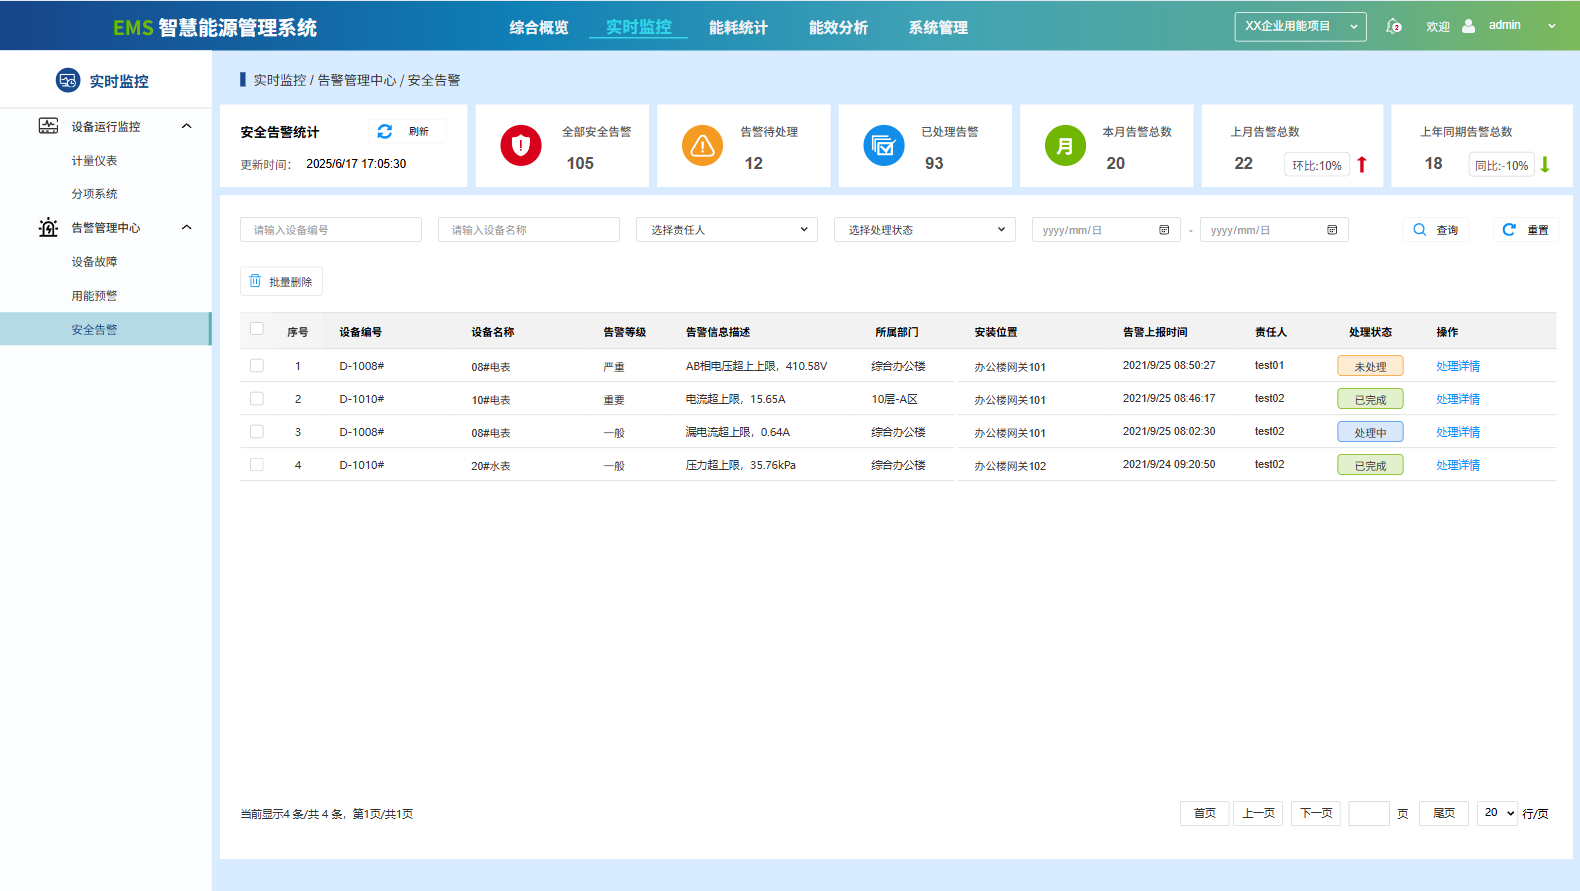Click the notification bell icon

(x=1393, y=26)
